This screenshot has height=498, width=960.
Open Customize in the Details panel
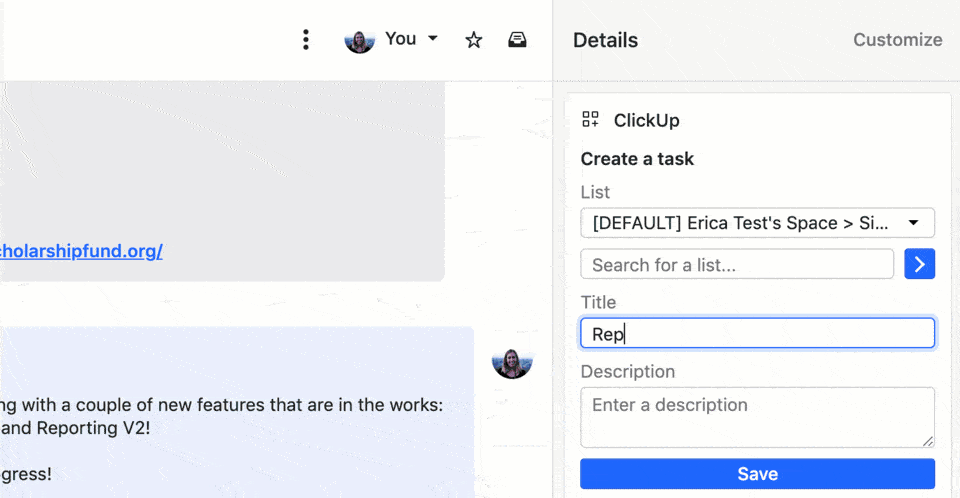[x=897, y=40]
